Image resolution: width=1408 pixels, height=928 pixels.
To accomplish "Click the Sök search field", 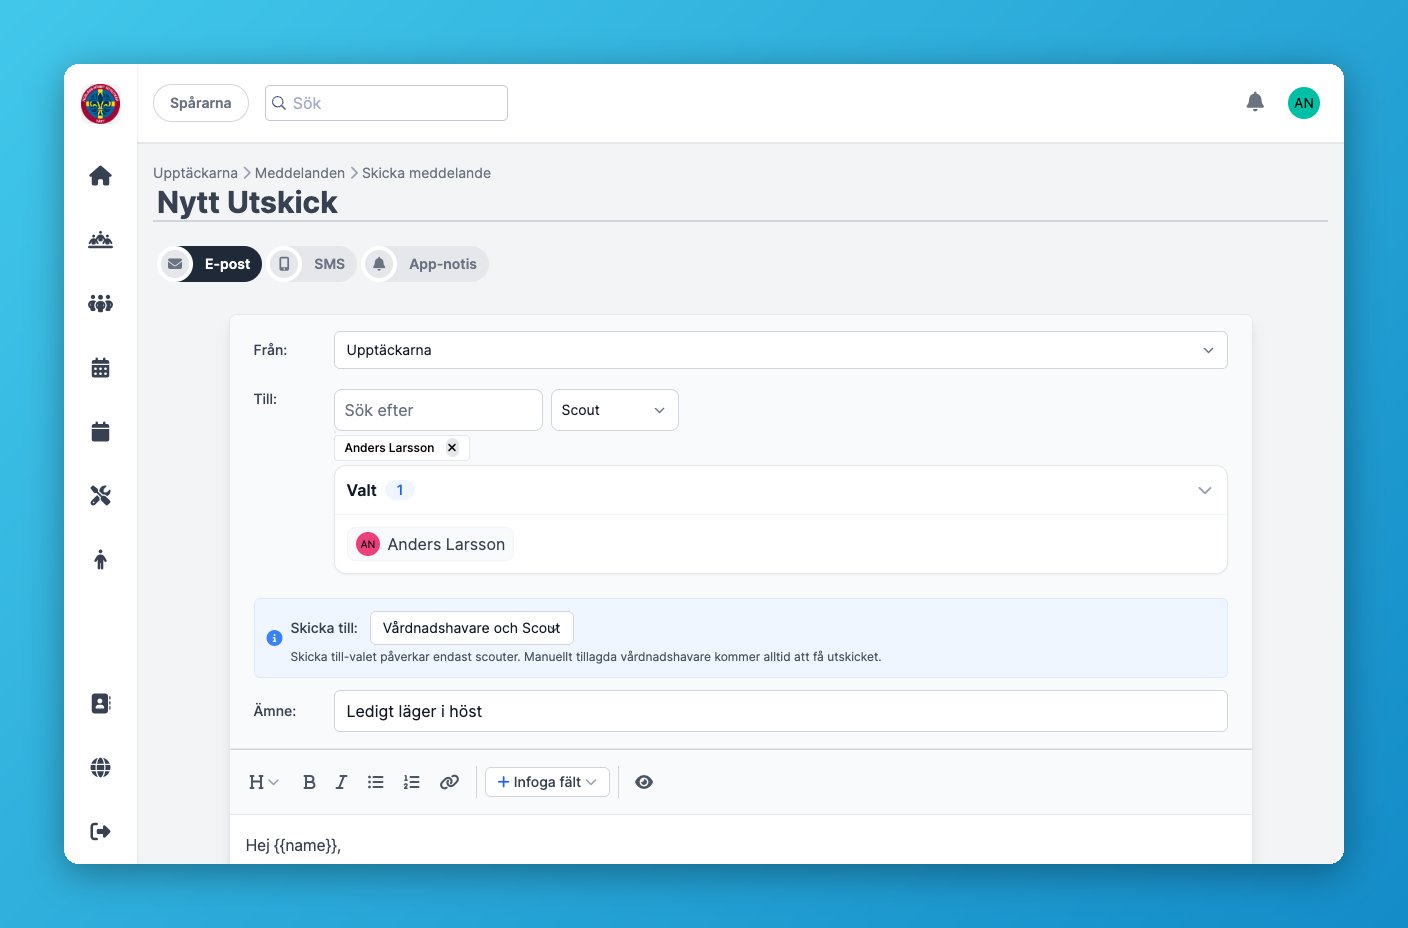I will (x=386, y=103).
